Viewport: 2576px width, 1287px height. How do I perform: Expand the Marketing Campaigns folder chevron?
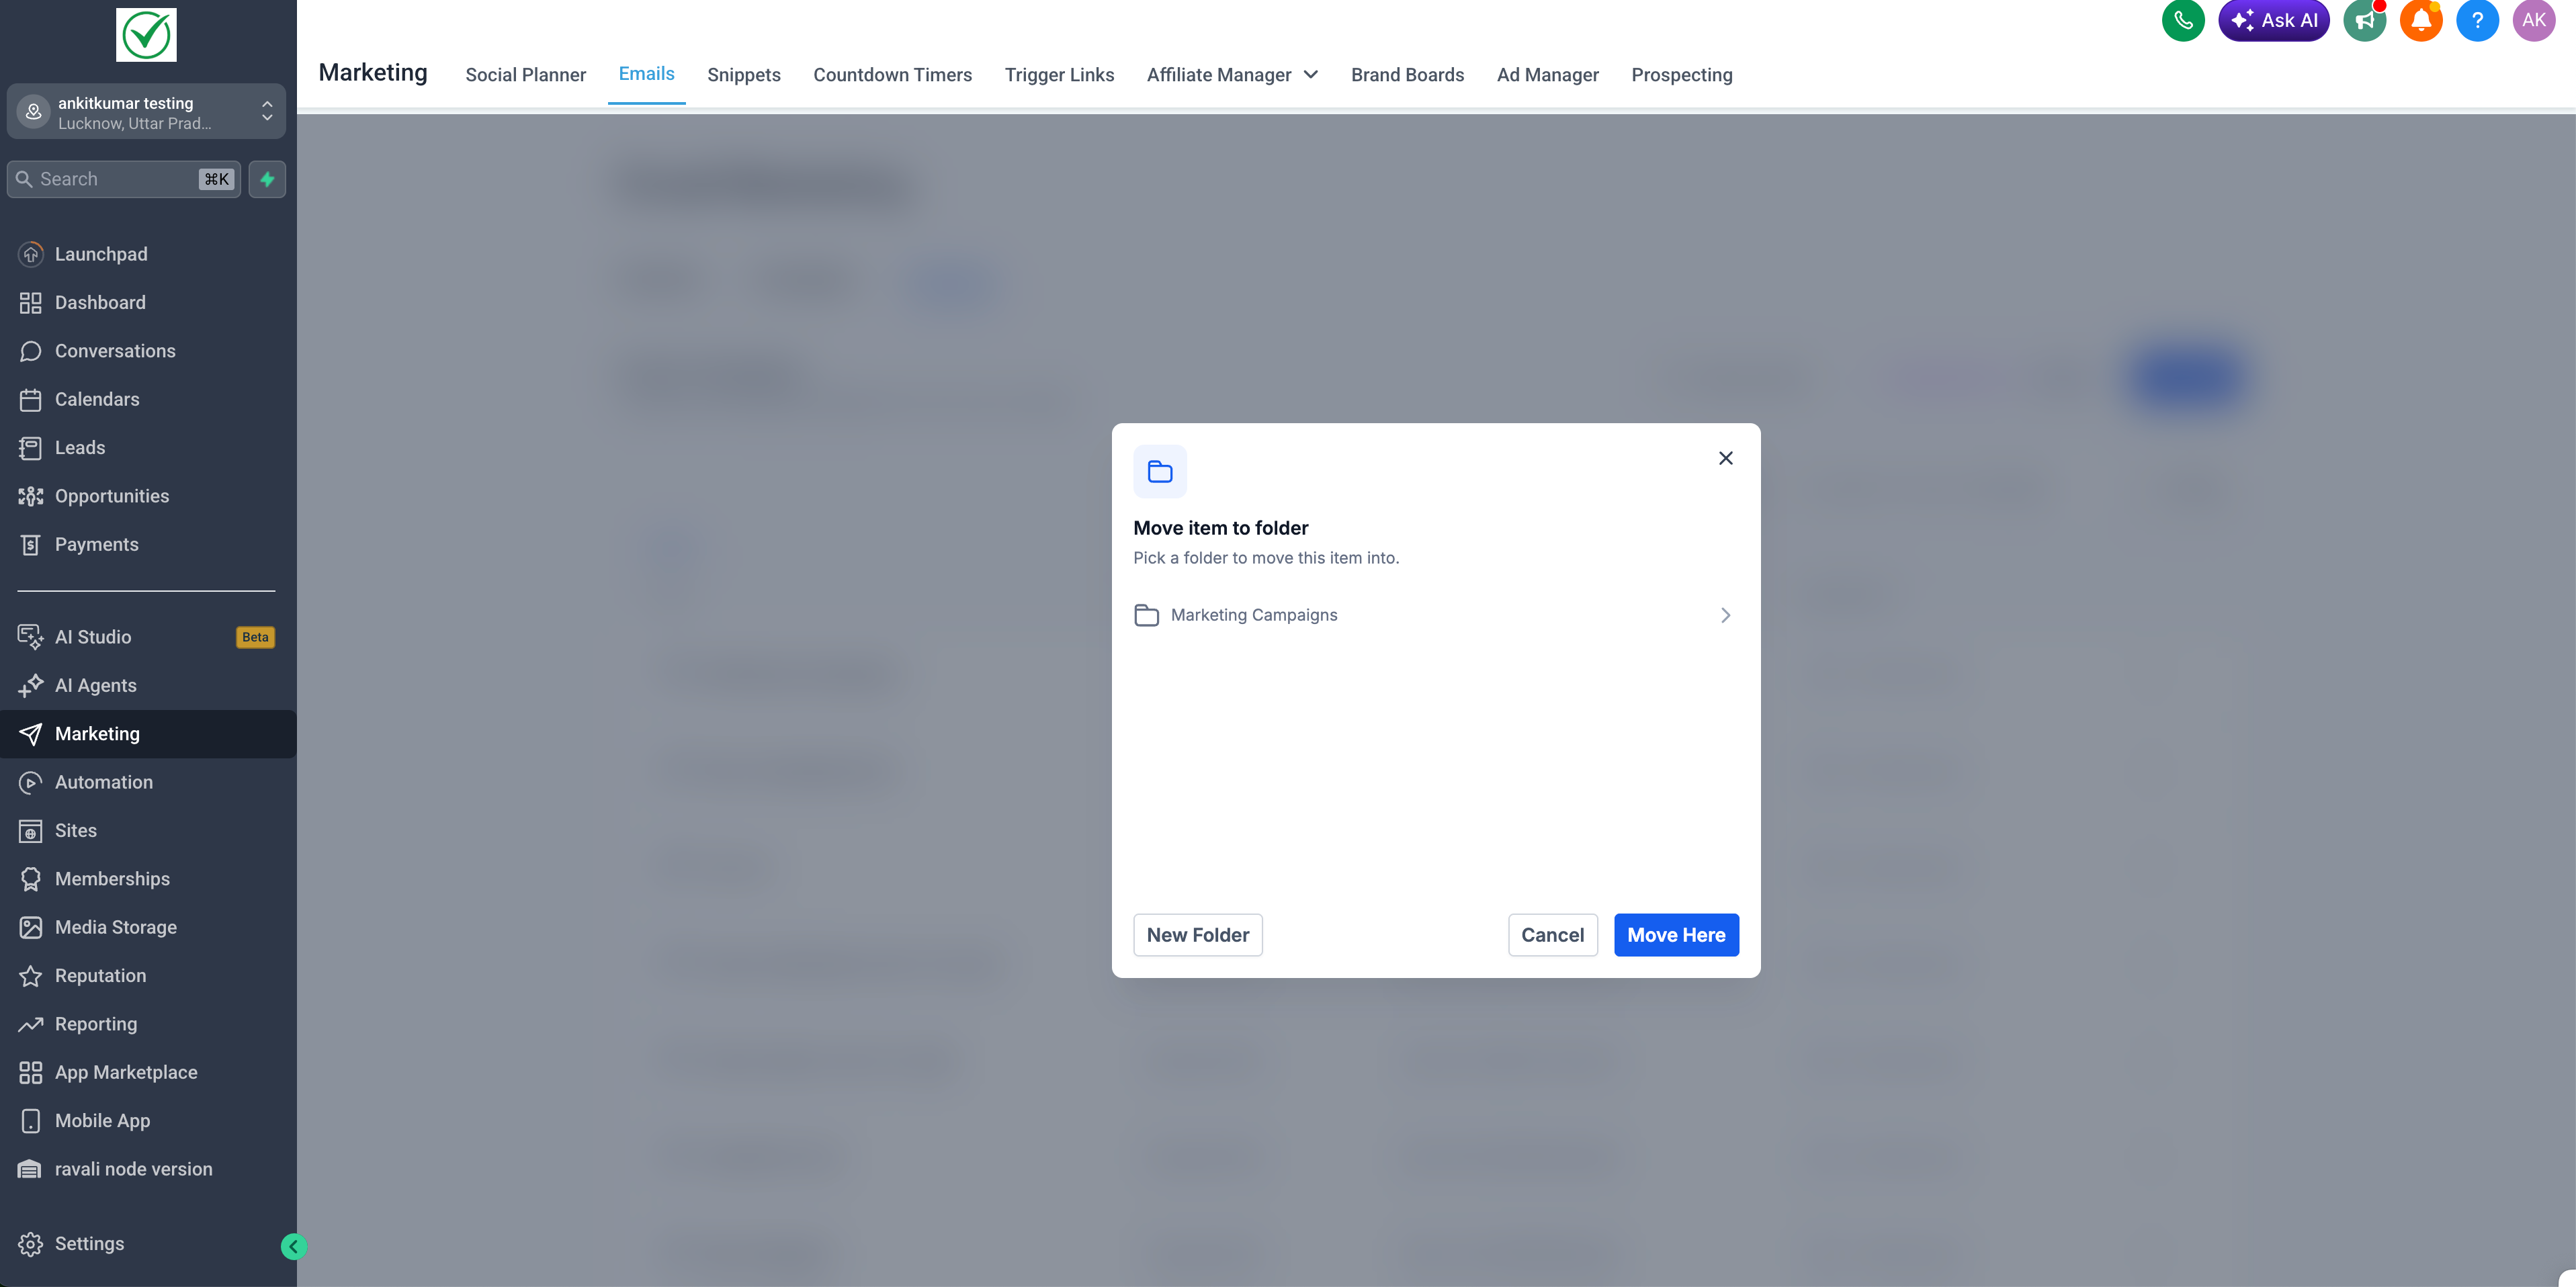[x=1725, y=615]
